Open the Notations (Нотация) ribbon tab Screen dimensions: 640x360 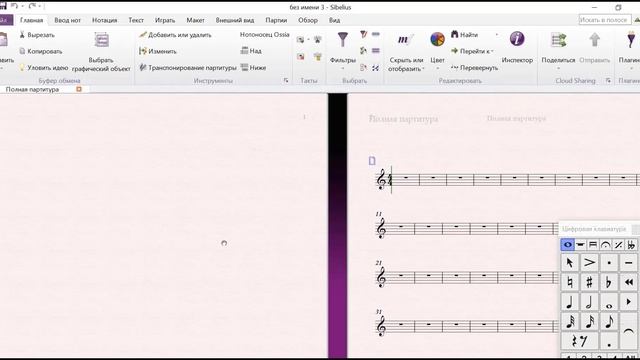pos(104,20)
